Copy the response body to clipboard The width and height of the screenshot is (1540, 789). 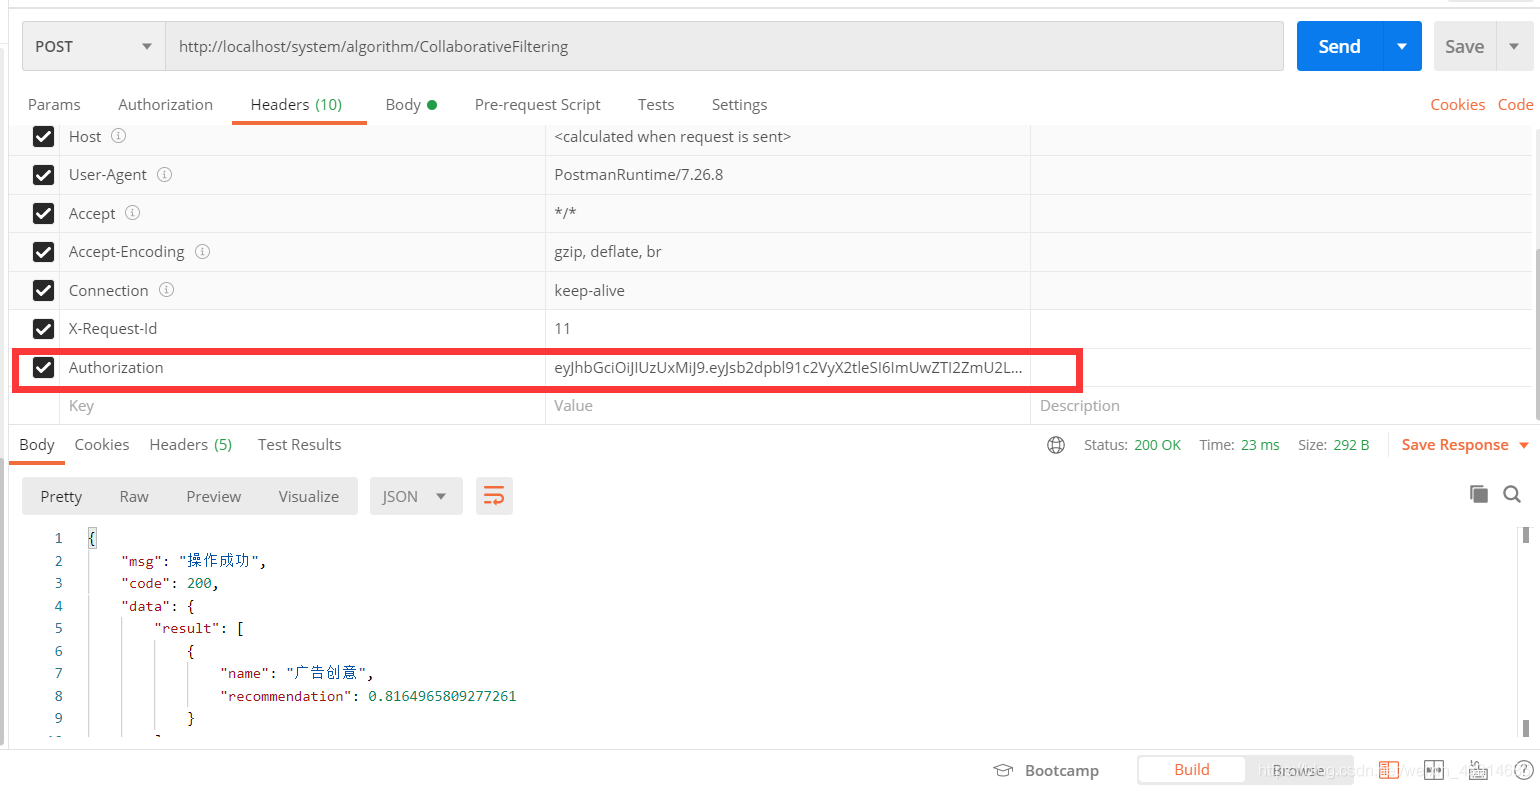click(1478, 494)
